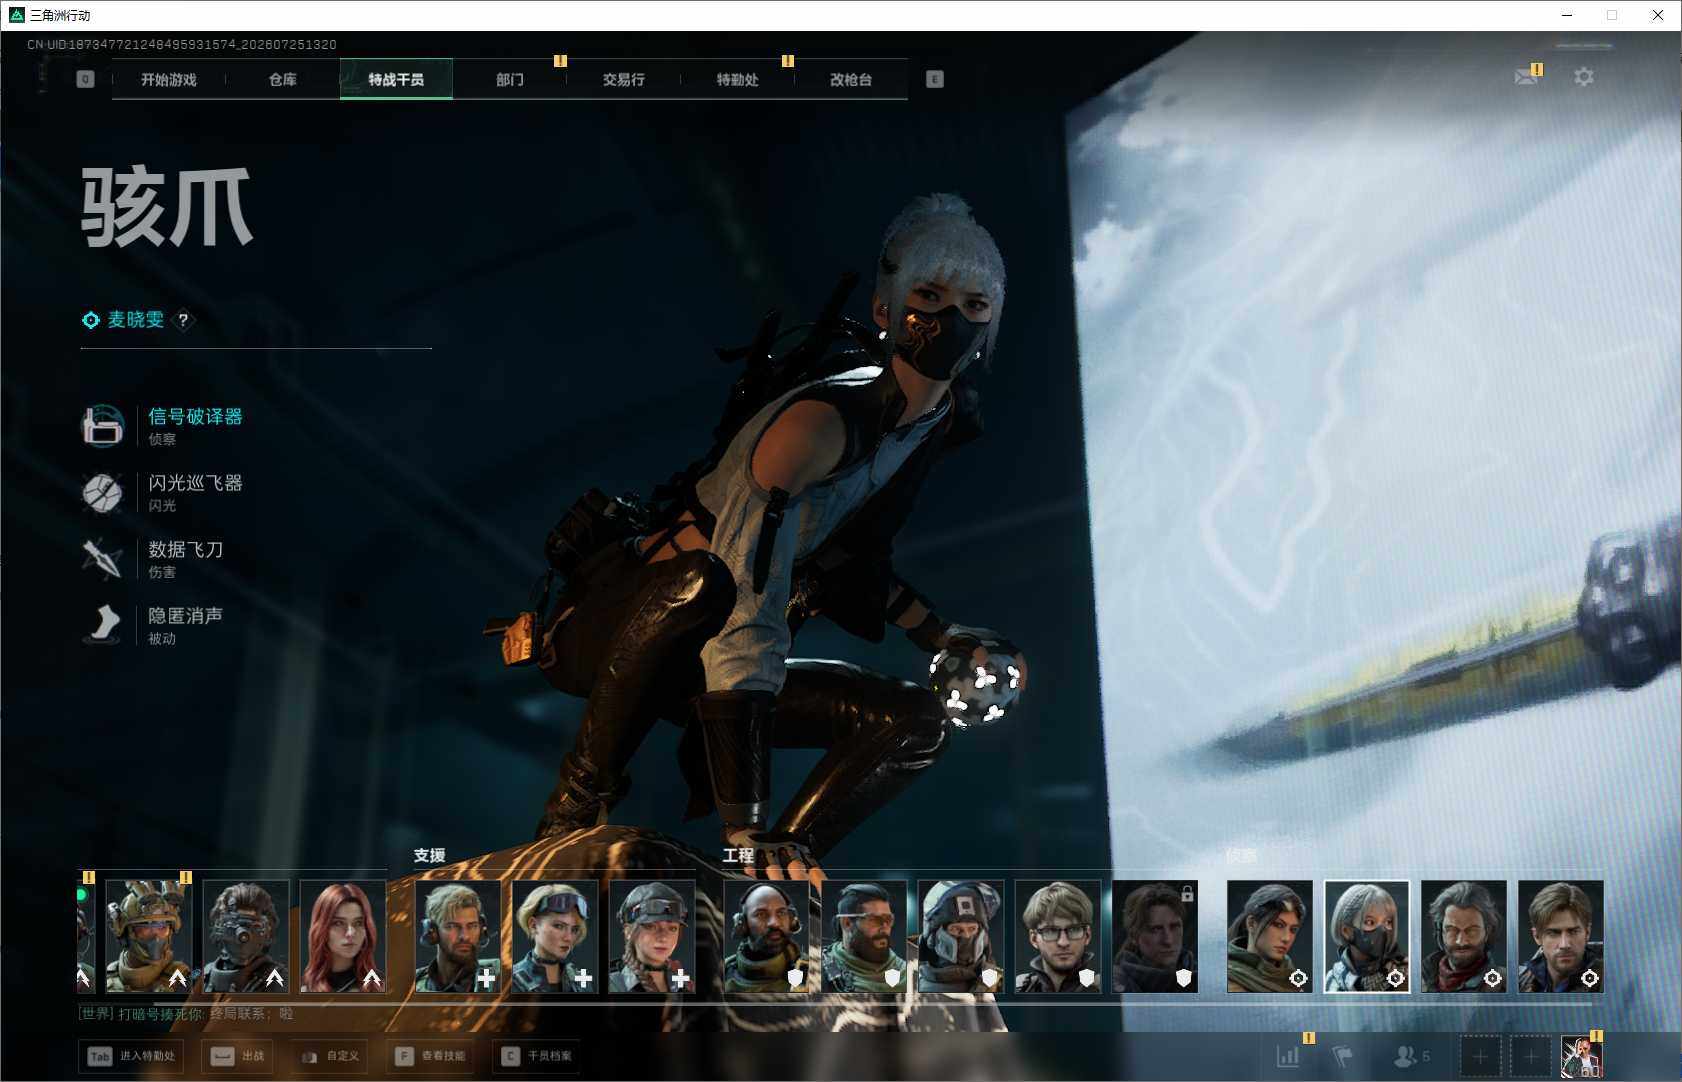Select the last recon operator portrait
This screenshot has width=1682, height=1082.
pos(1561,936)
